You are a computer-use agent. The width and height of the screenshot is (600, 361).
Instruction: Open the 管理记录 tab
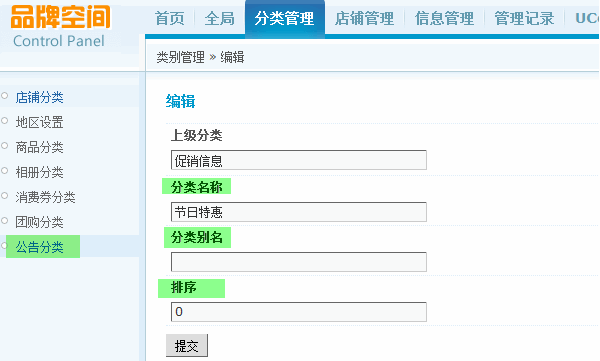point(524,18)
